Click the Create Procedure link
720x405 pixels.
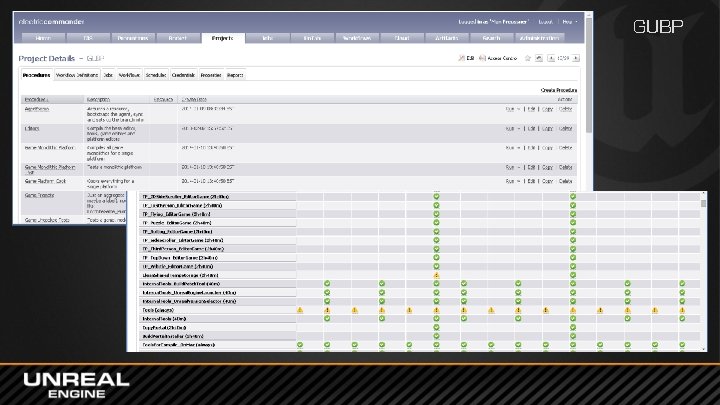pyautogui.click(x=559, y=90)
